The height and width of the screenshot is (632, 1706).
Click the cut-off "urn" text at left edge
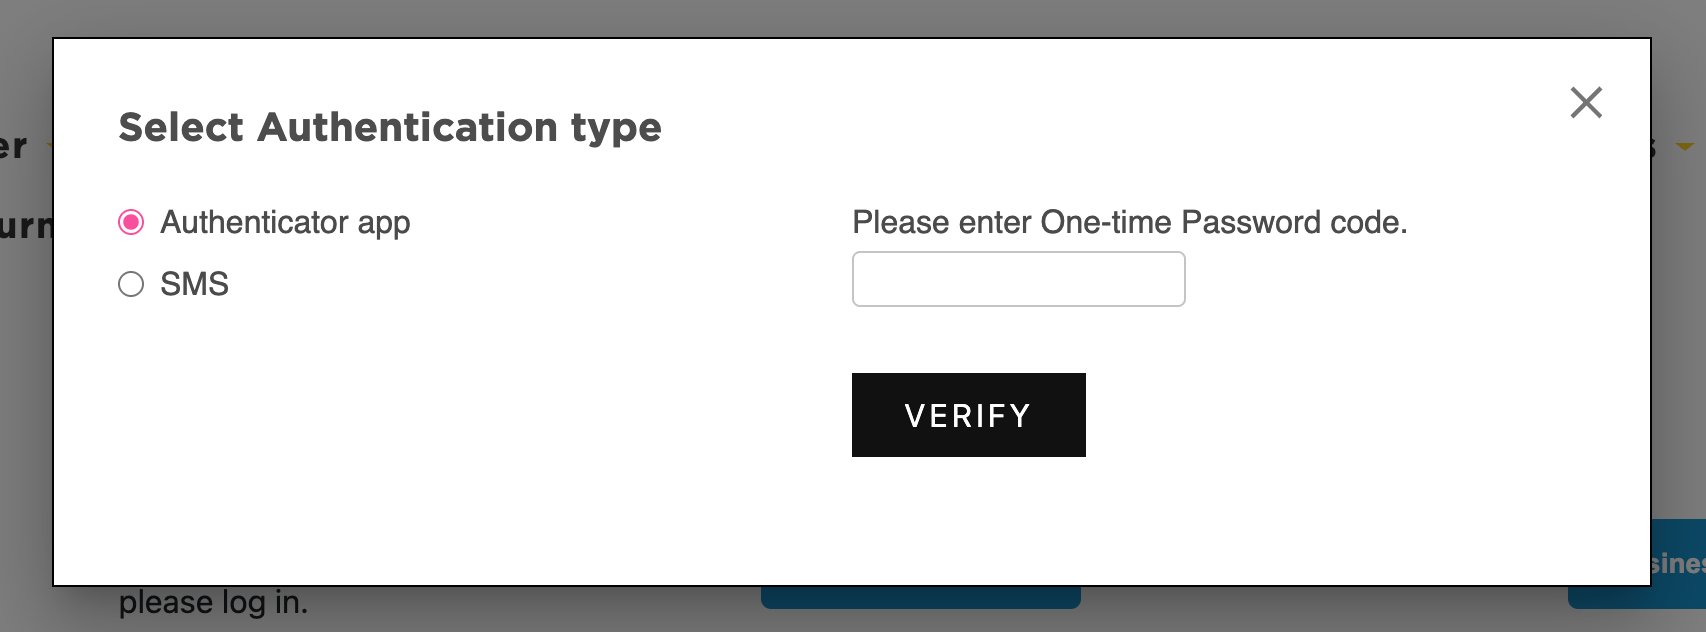click(x=25, y=226)
